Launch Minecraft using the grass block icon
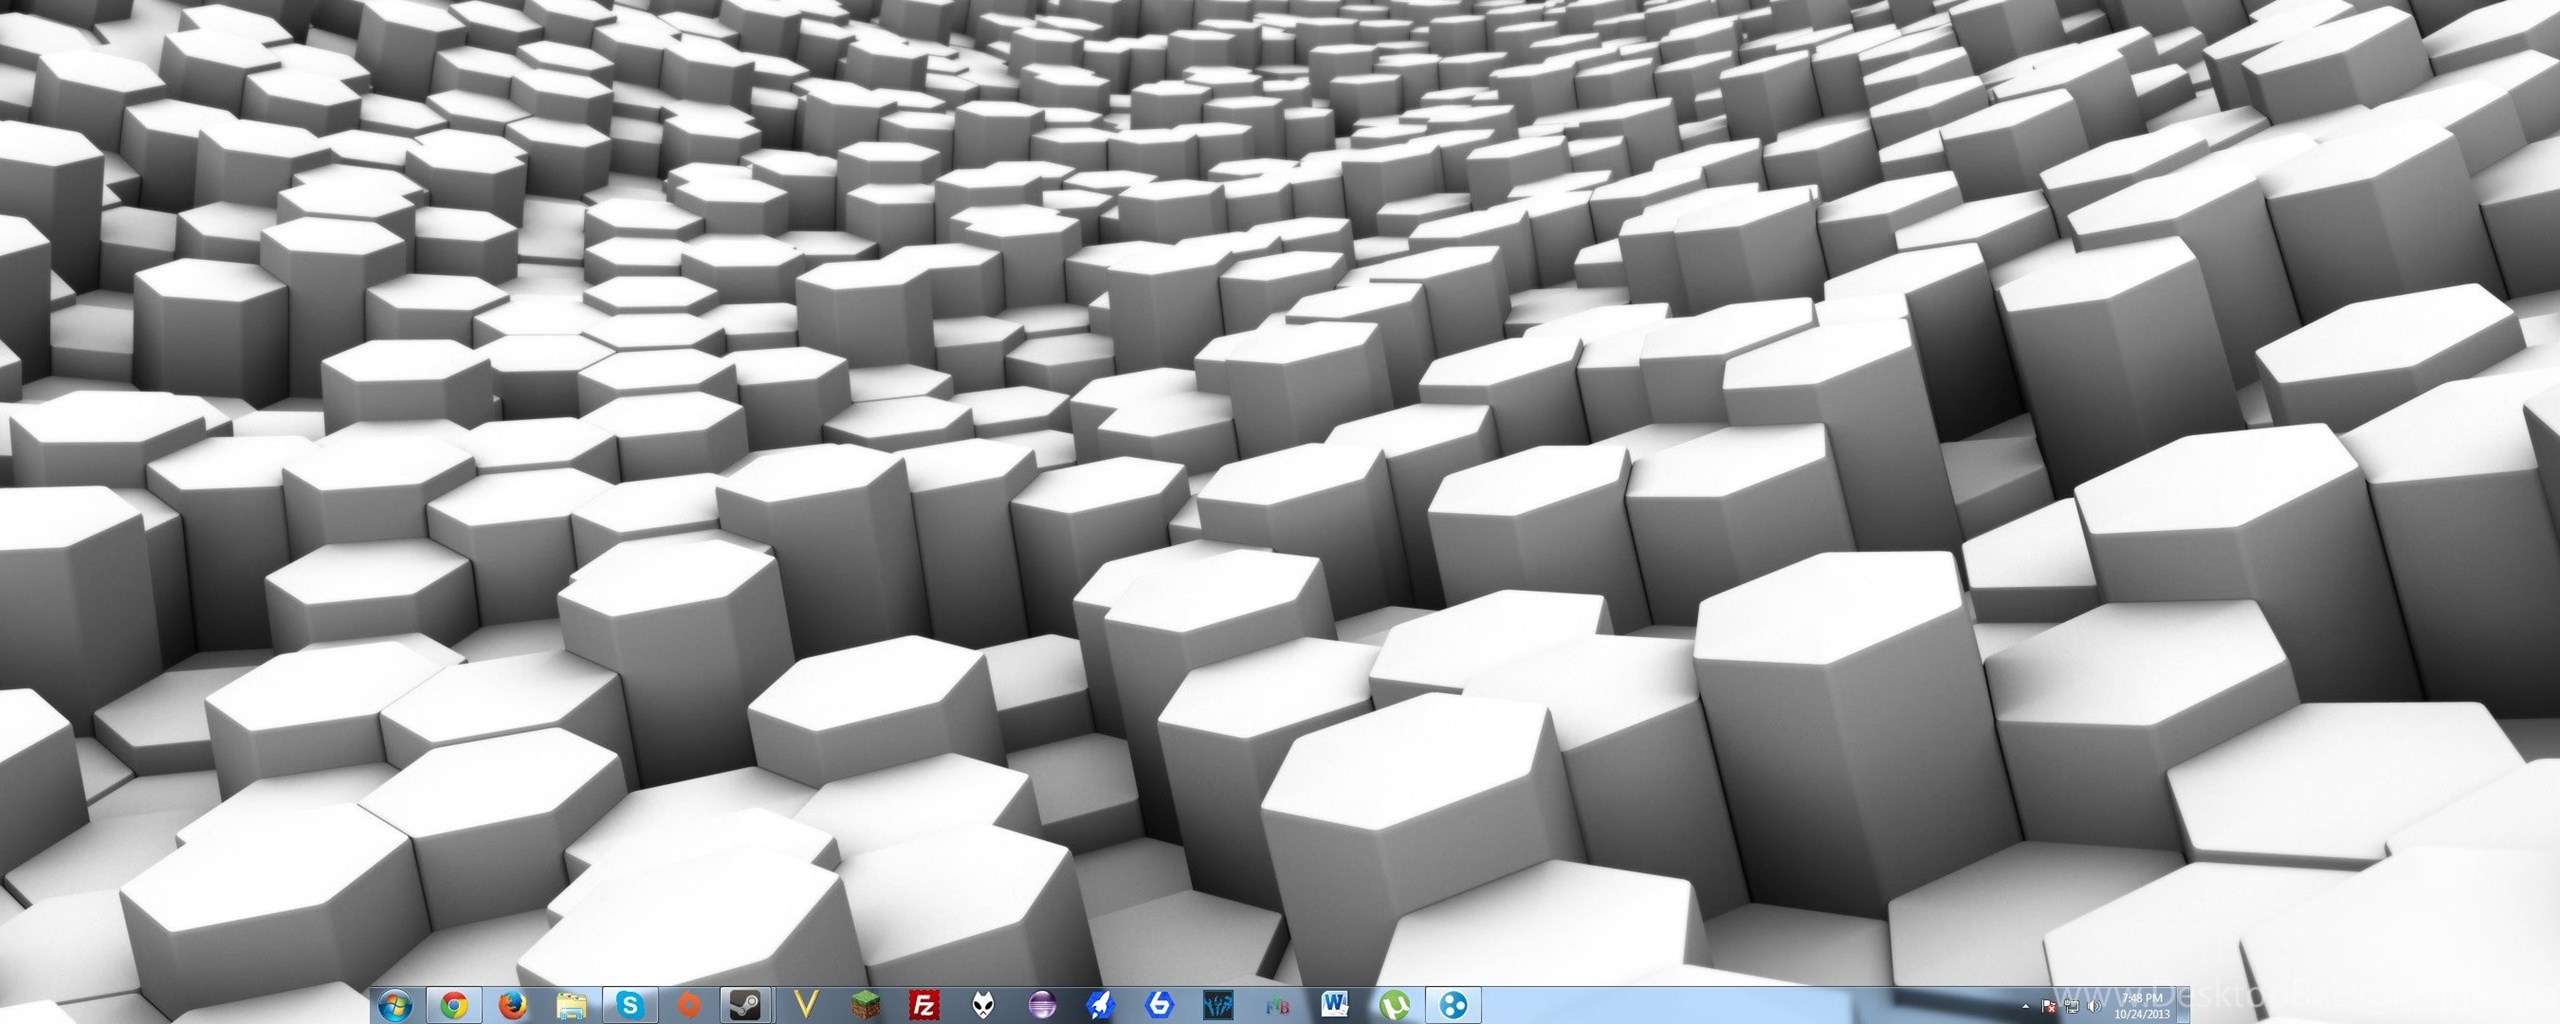This screenshot has width=2560, height=1024. 864,1004
